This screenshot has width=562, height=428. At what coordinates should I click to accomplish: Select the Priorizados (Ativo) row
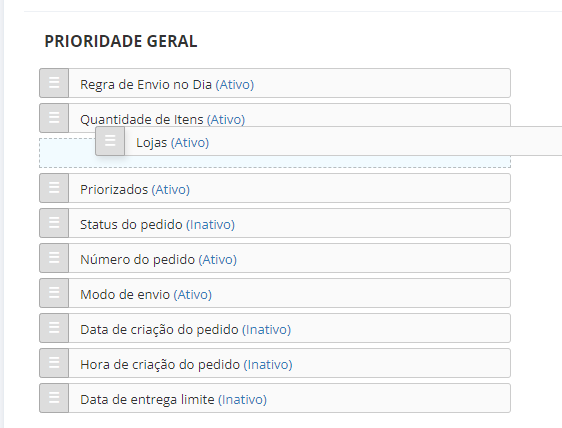(275, 188)
